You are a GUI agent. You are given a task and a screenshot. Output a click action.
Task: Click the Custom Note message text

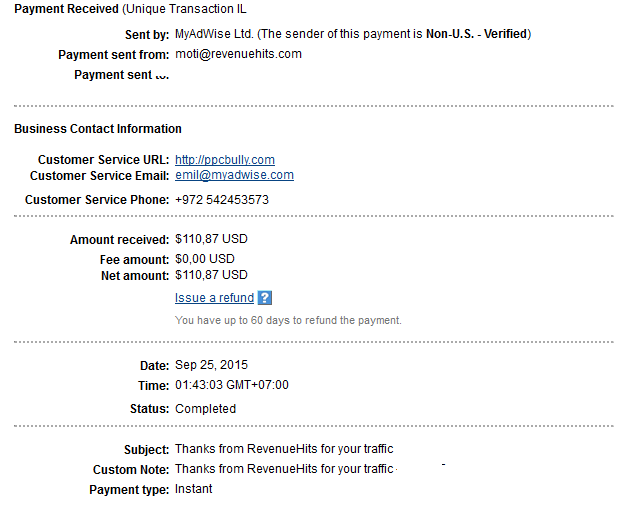point(284,469)
